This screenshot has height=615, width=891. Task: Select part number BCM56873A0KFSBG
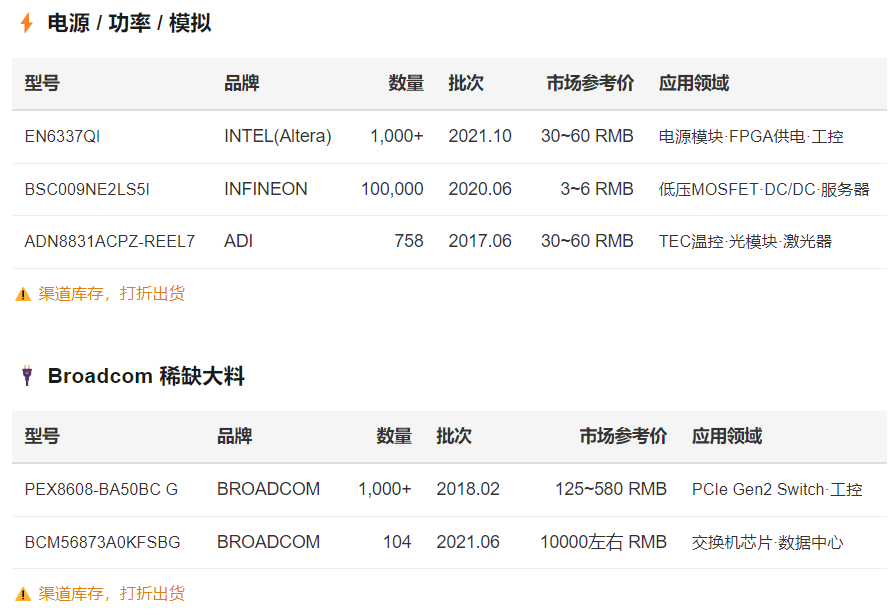point(102,542)
